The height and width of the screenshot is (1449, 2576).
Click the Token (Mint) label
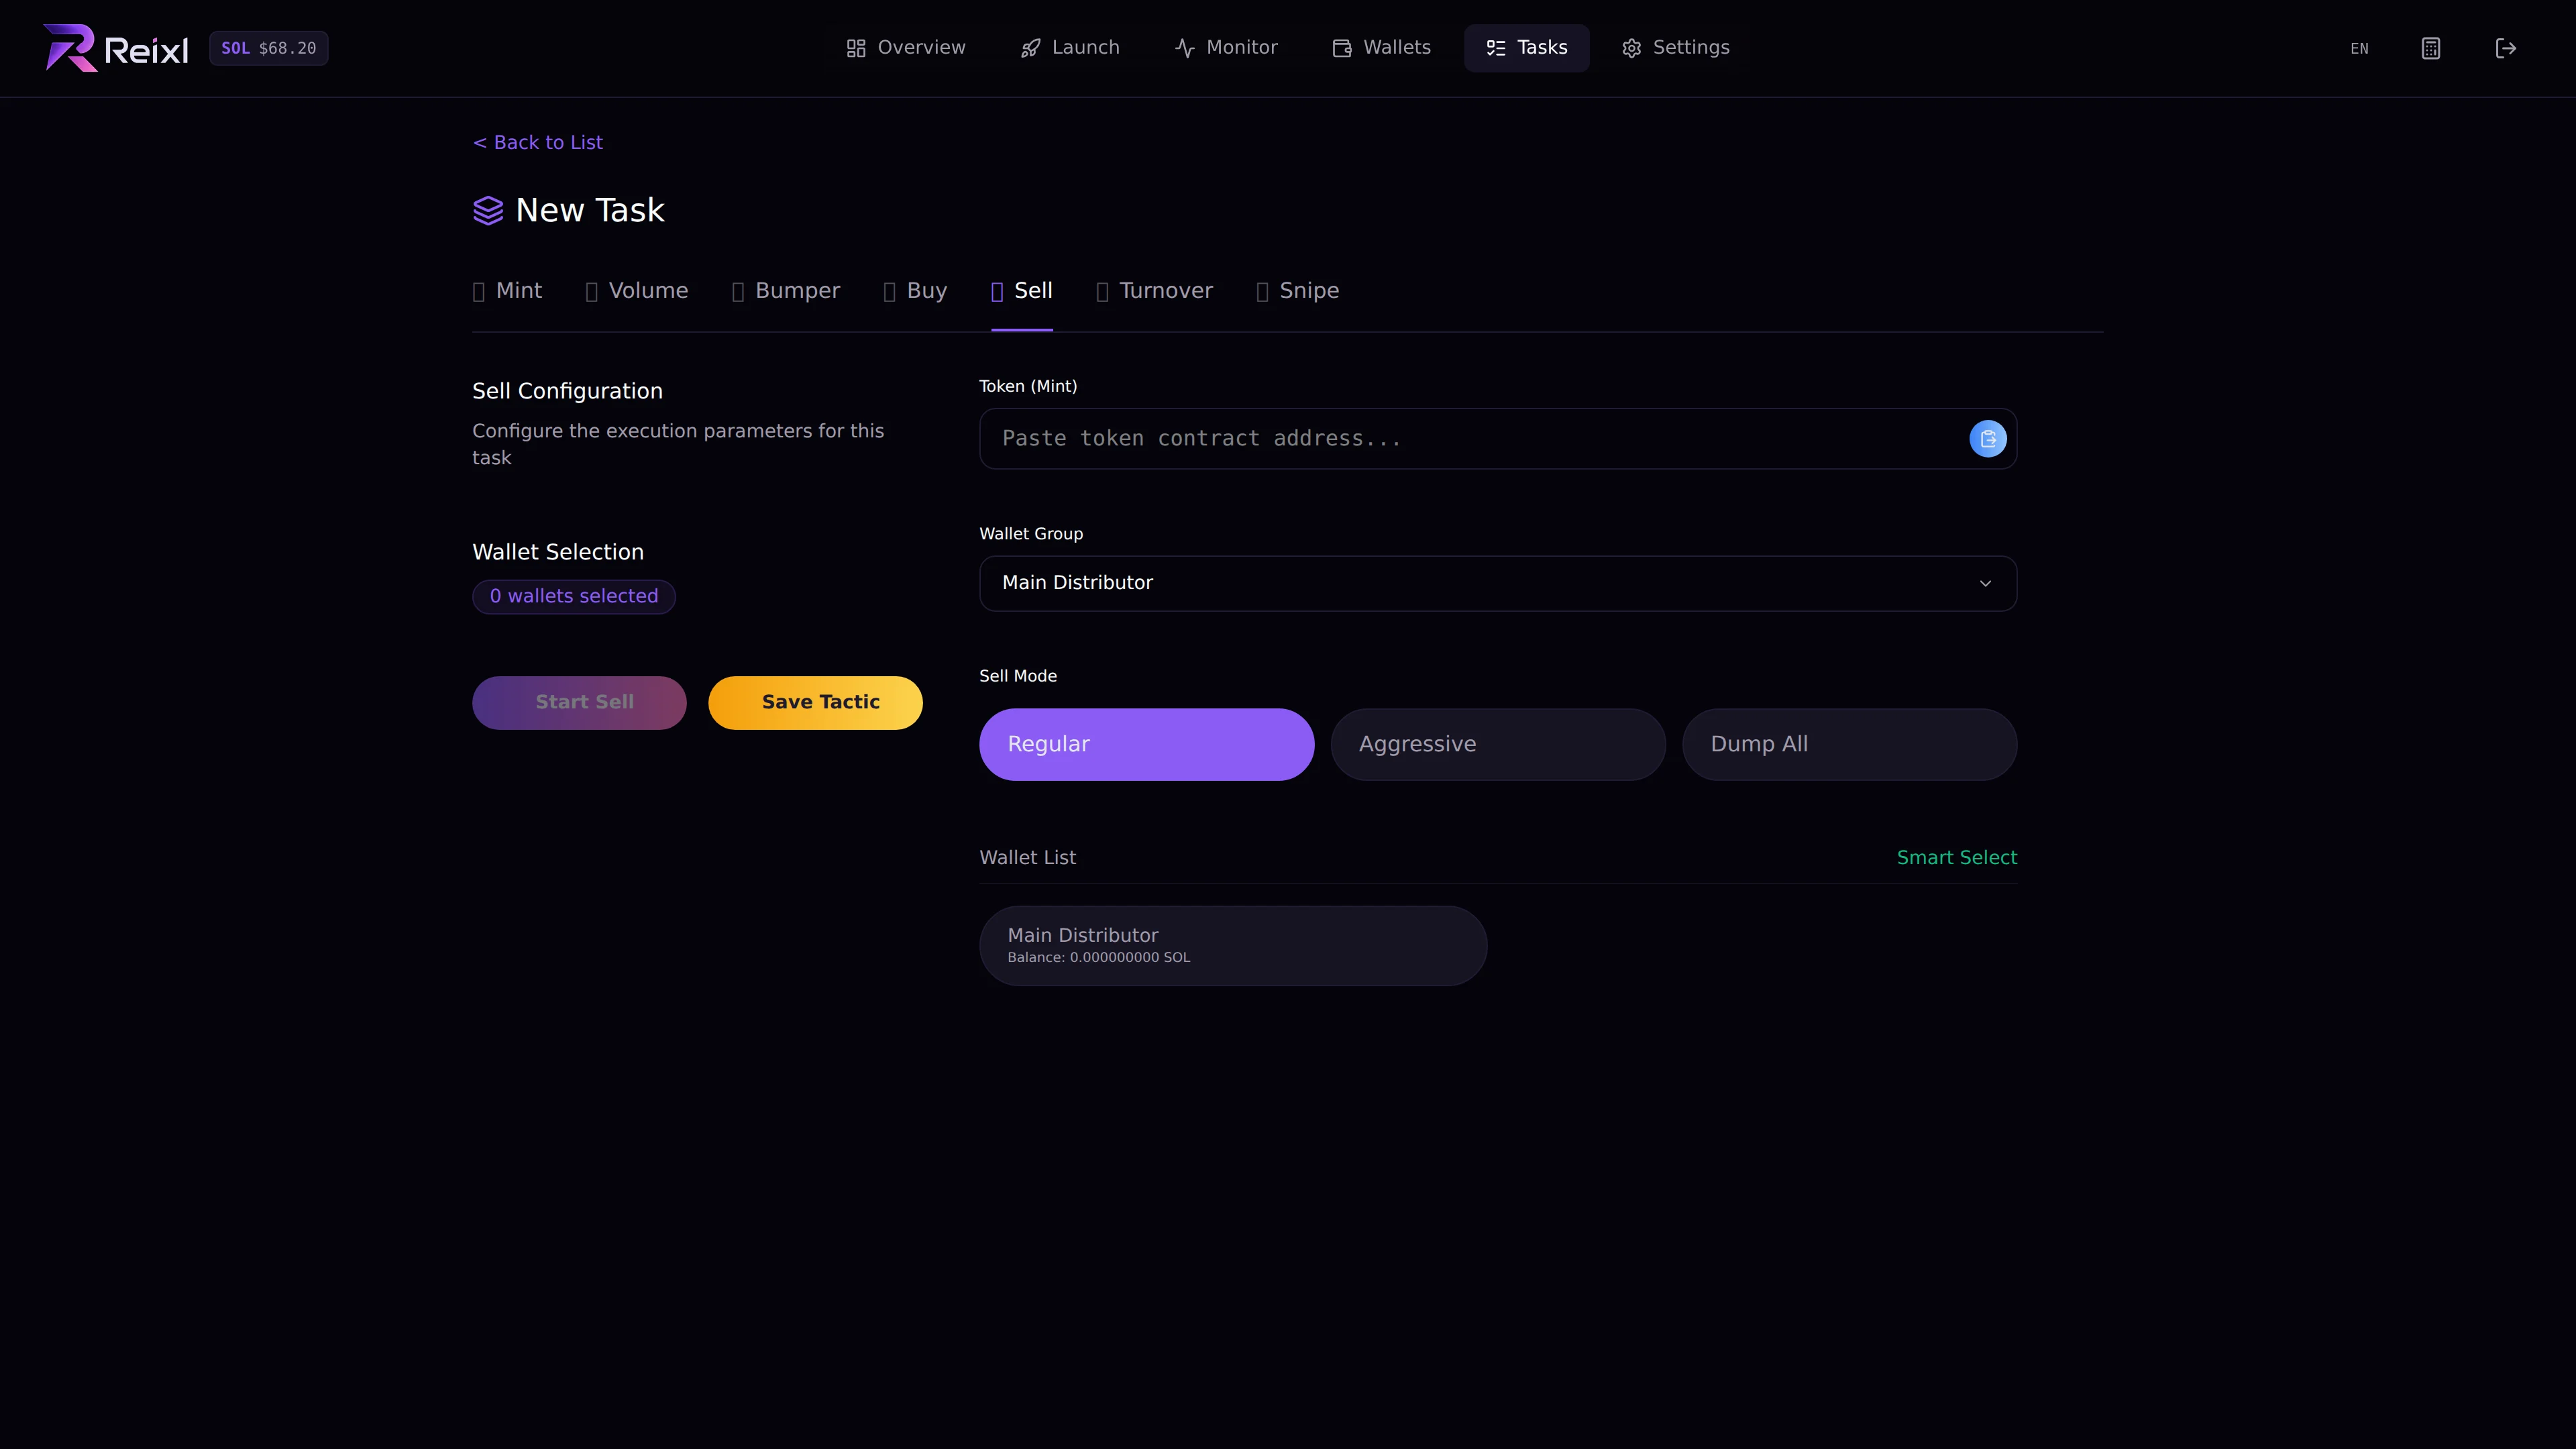point(1028,387)
